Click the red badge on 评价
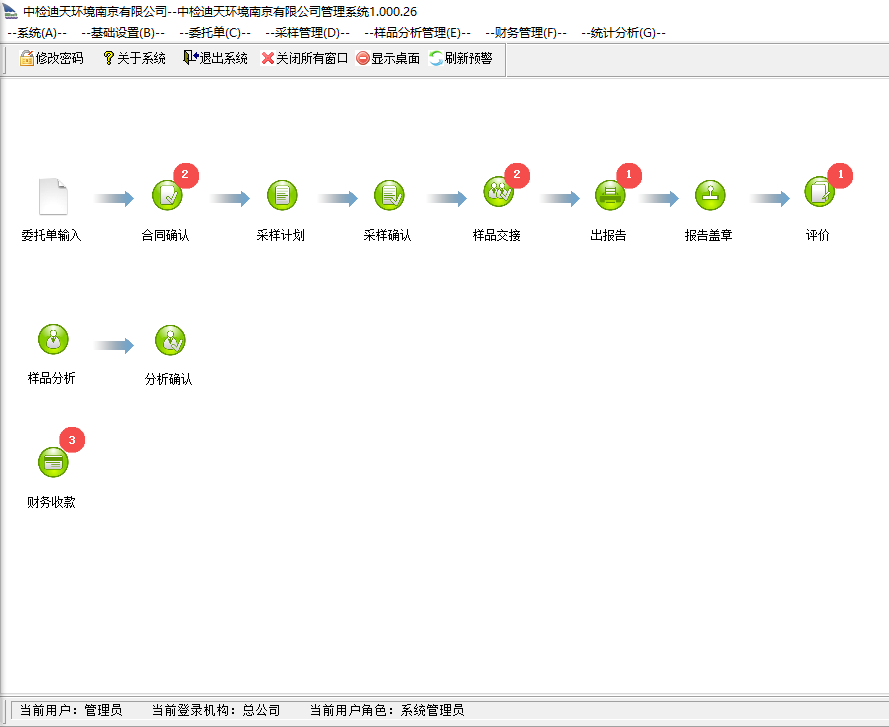 pyautogui.click(x=840, y=175)
